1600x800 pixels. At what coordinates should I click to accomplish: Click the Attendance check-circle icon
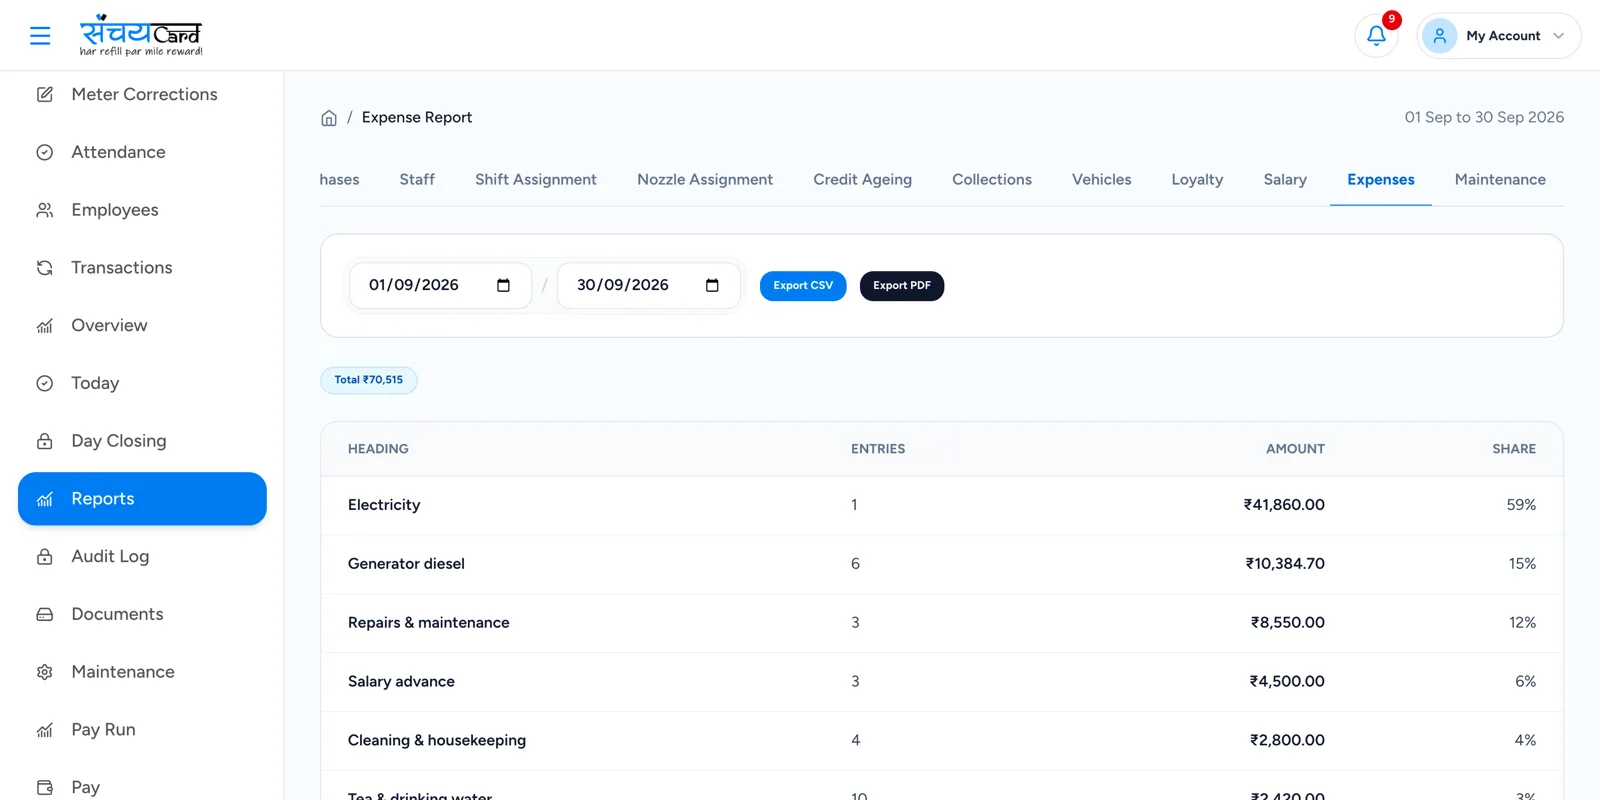(45, 152)
